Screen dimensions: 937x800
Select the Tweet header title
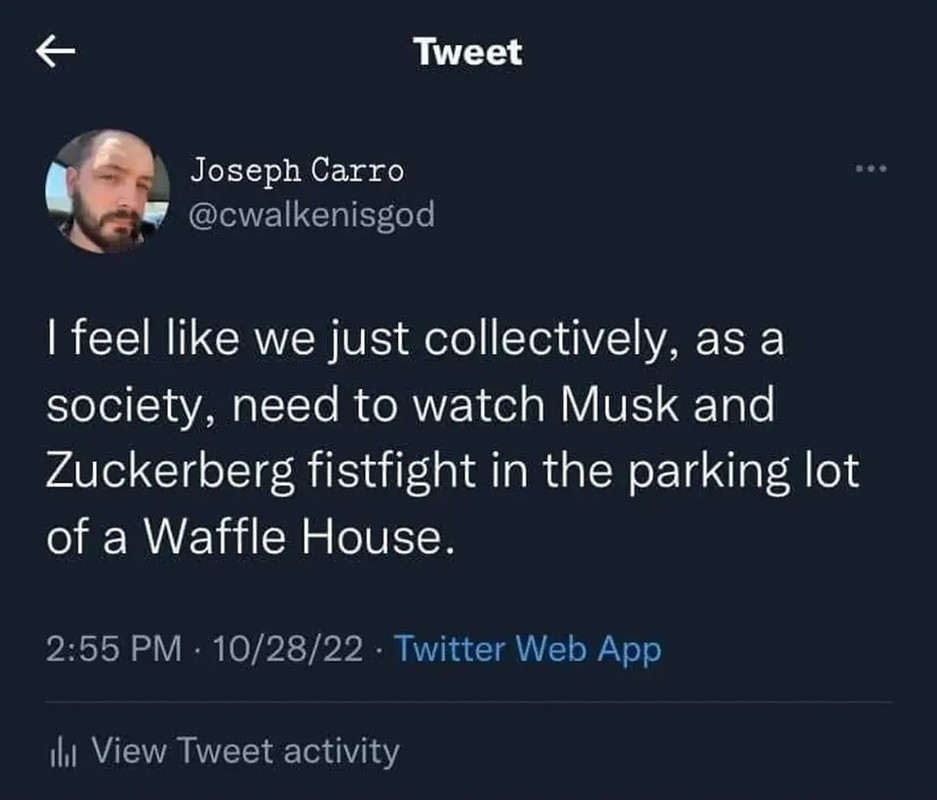[468, 52]
